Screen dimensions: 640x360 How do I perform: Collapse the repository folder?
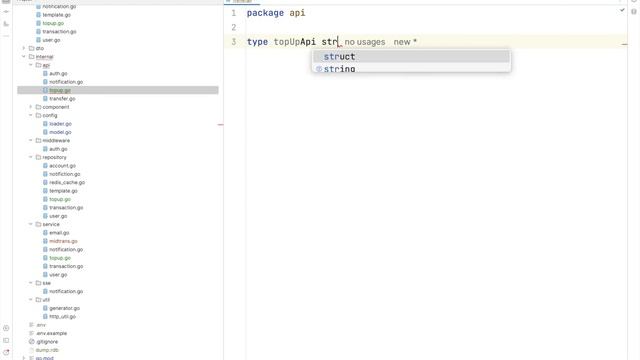pyautogui.click(x=31, y=157)
